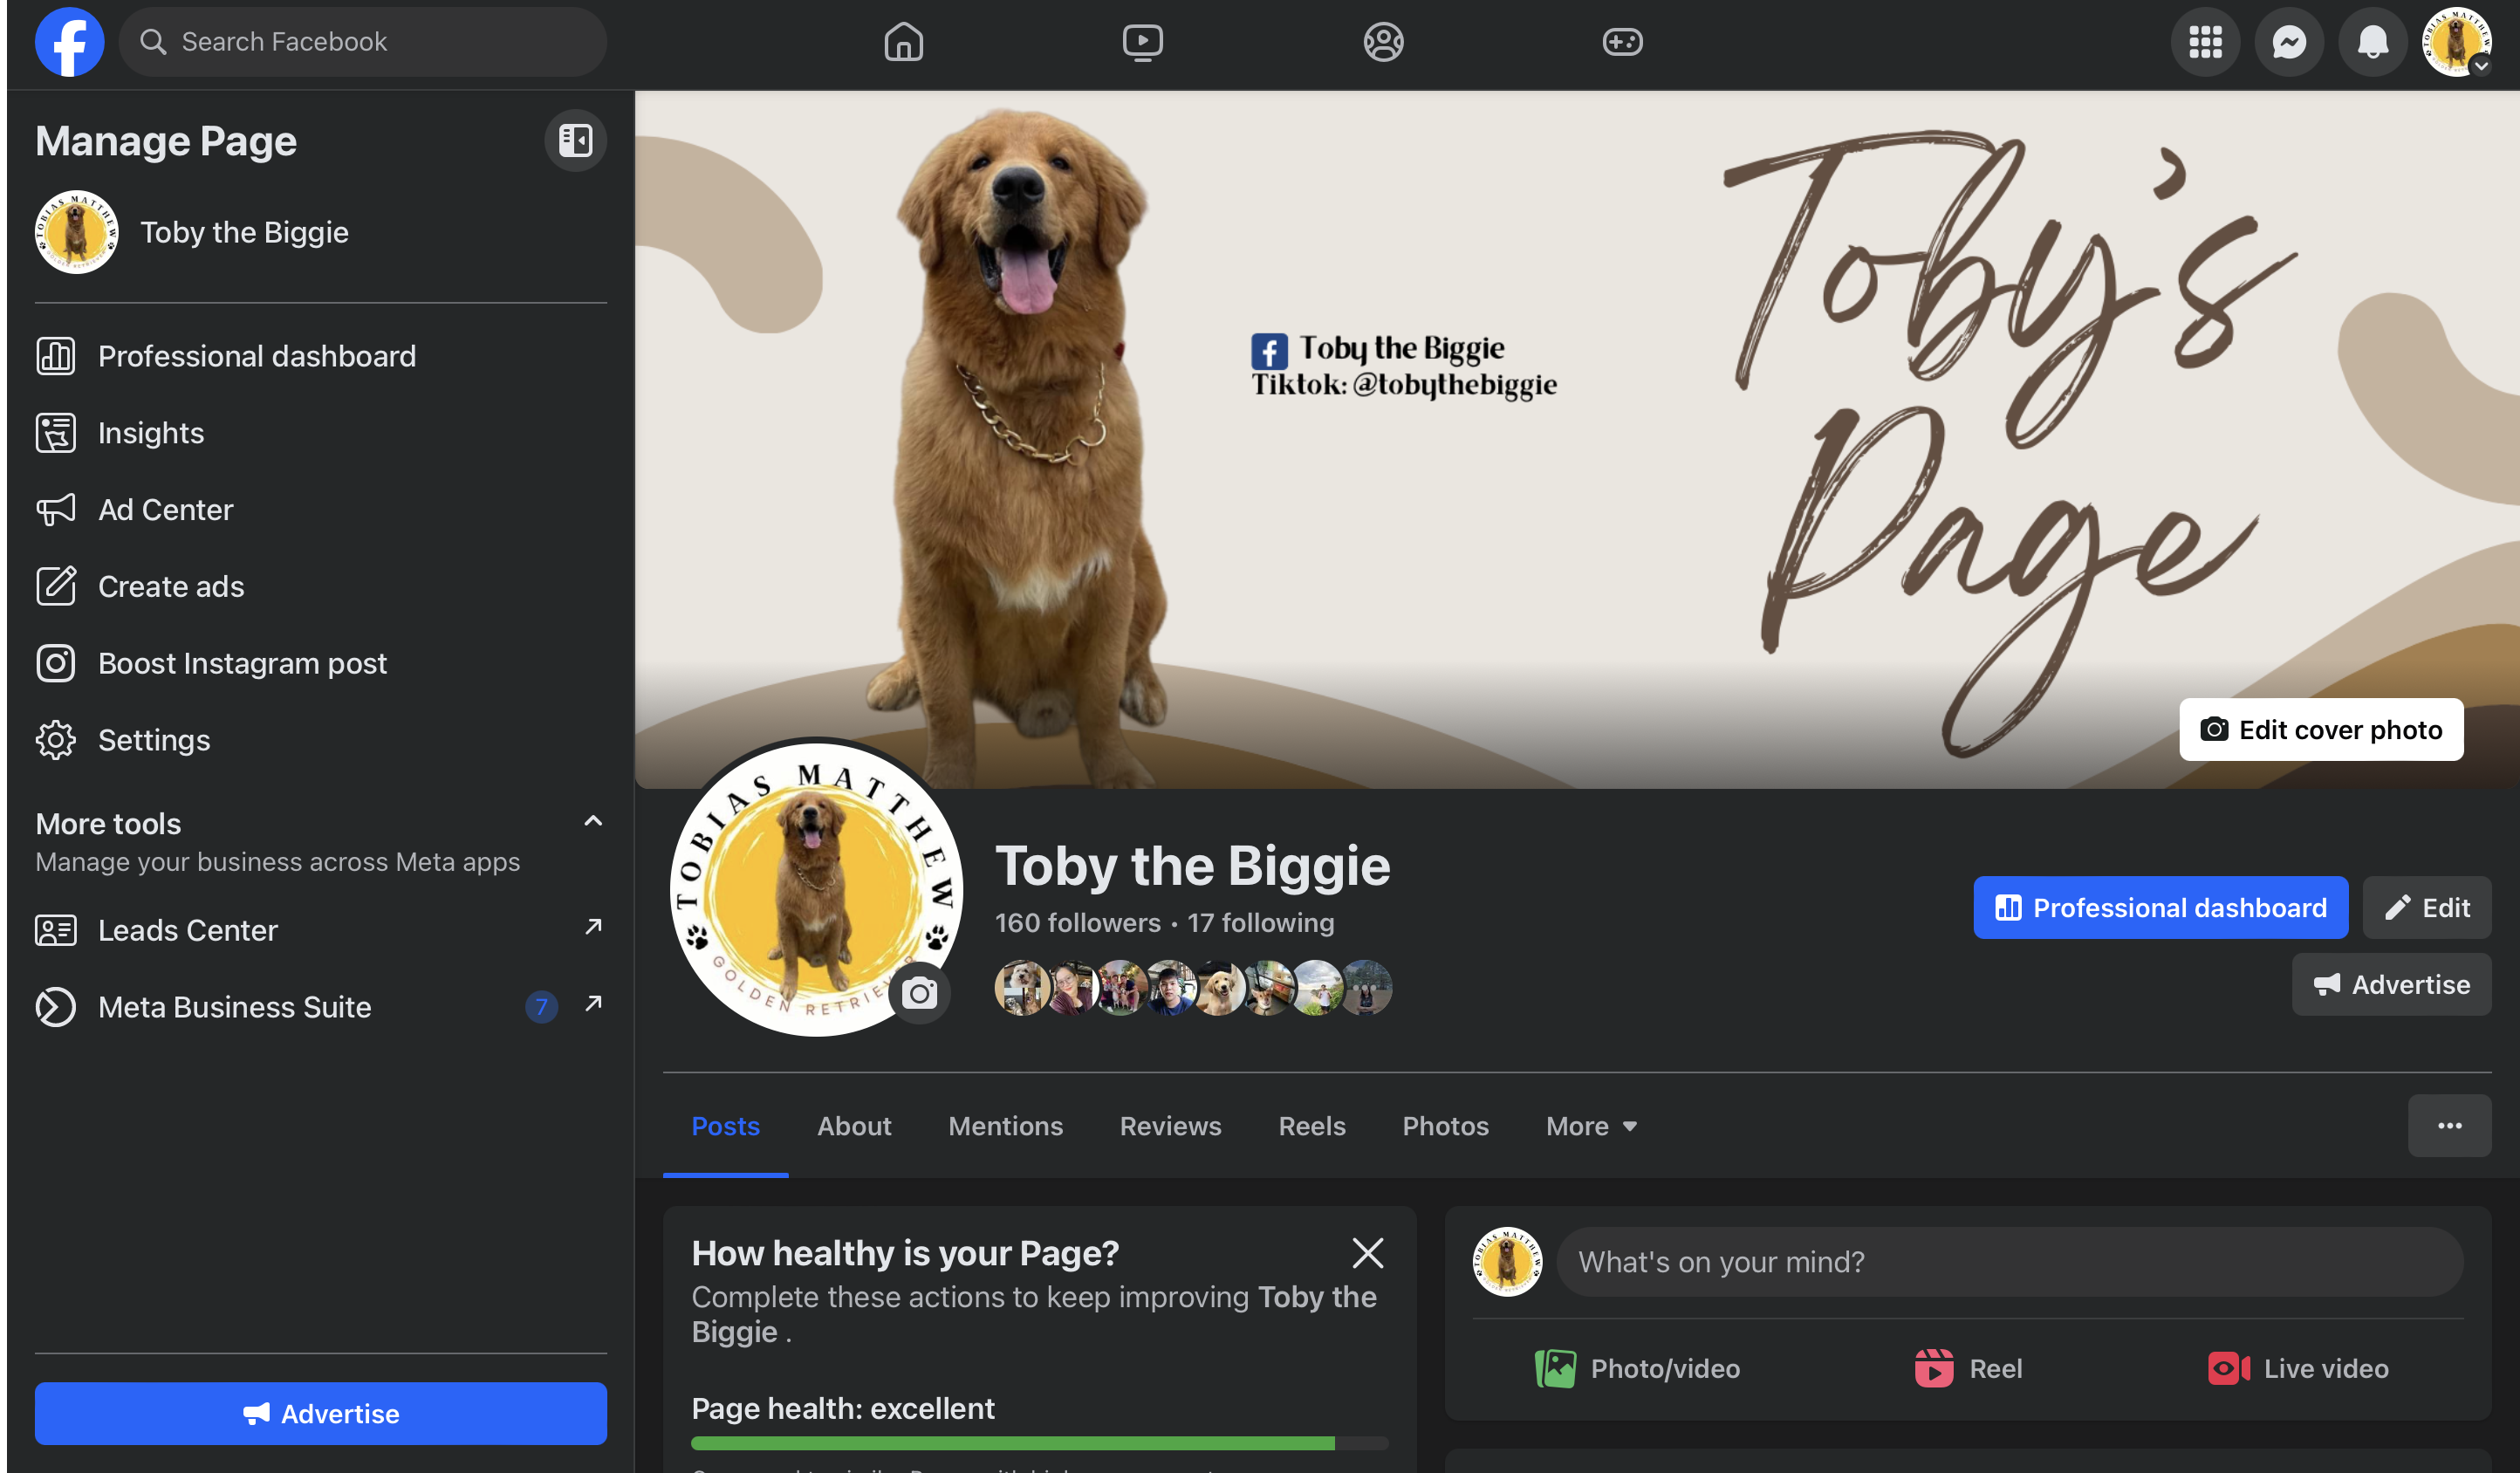Open Insights in sidebar
The image size is (2520, 1473).
321,433
